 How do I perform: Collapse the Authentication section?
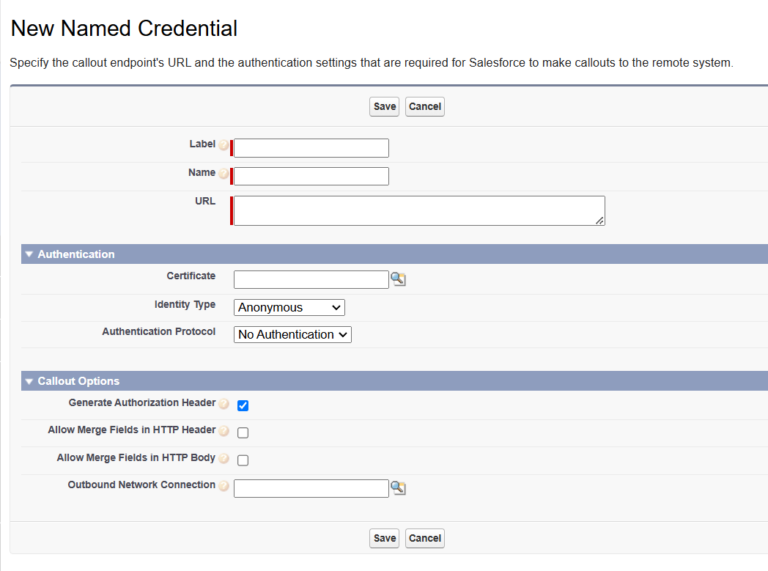[x=29, y=254]
